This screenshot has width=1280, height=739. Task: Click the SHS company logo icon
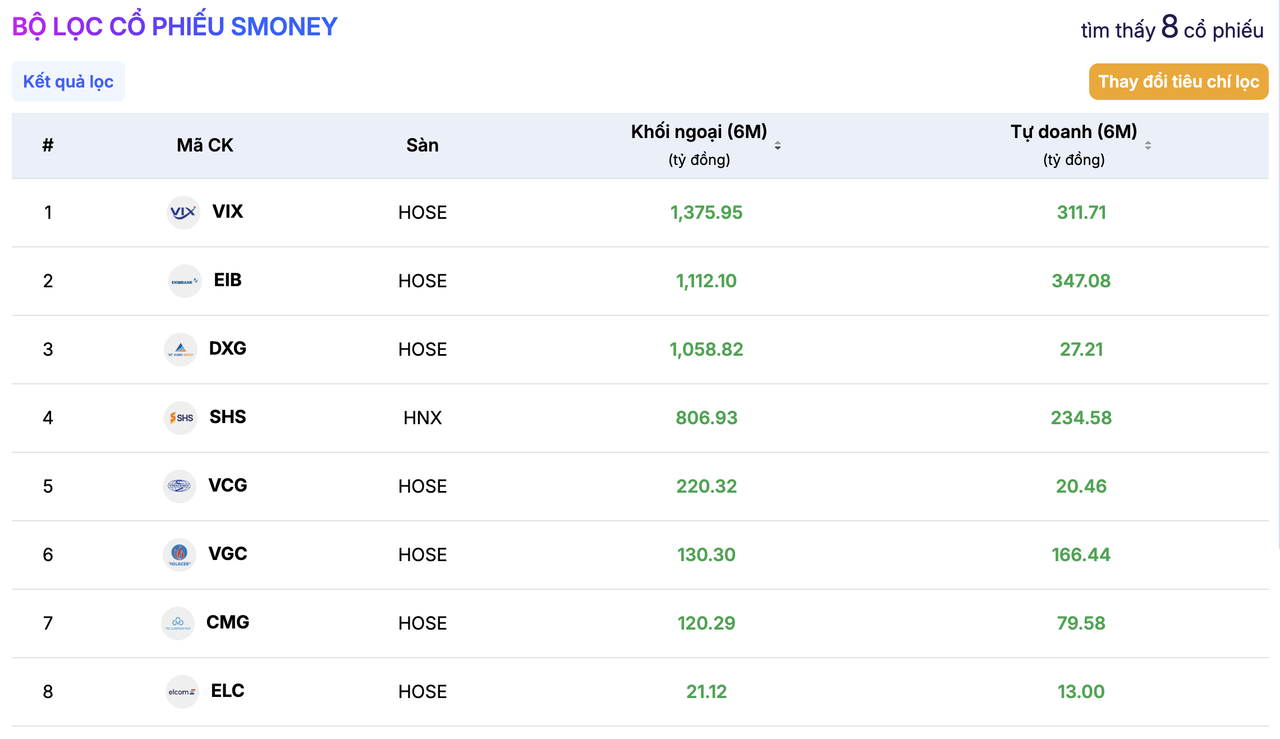pyautogui.click(x=181, y=418)
